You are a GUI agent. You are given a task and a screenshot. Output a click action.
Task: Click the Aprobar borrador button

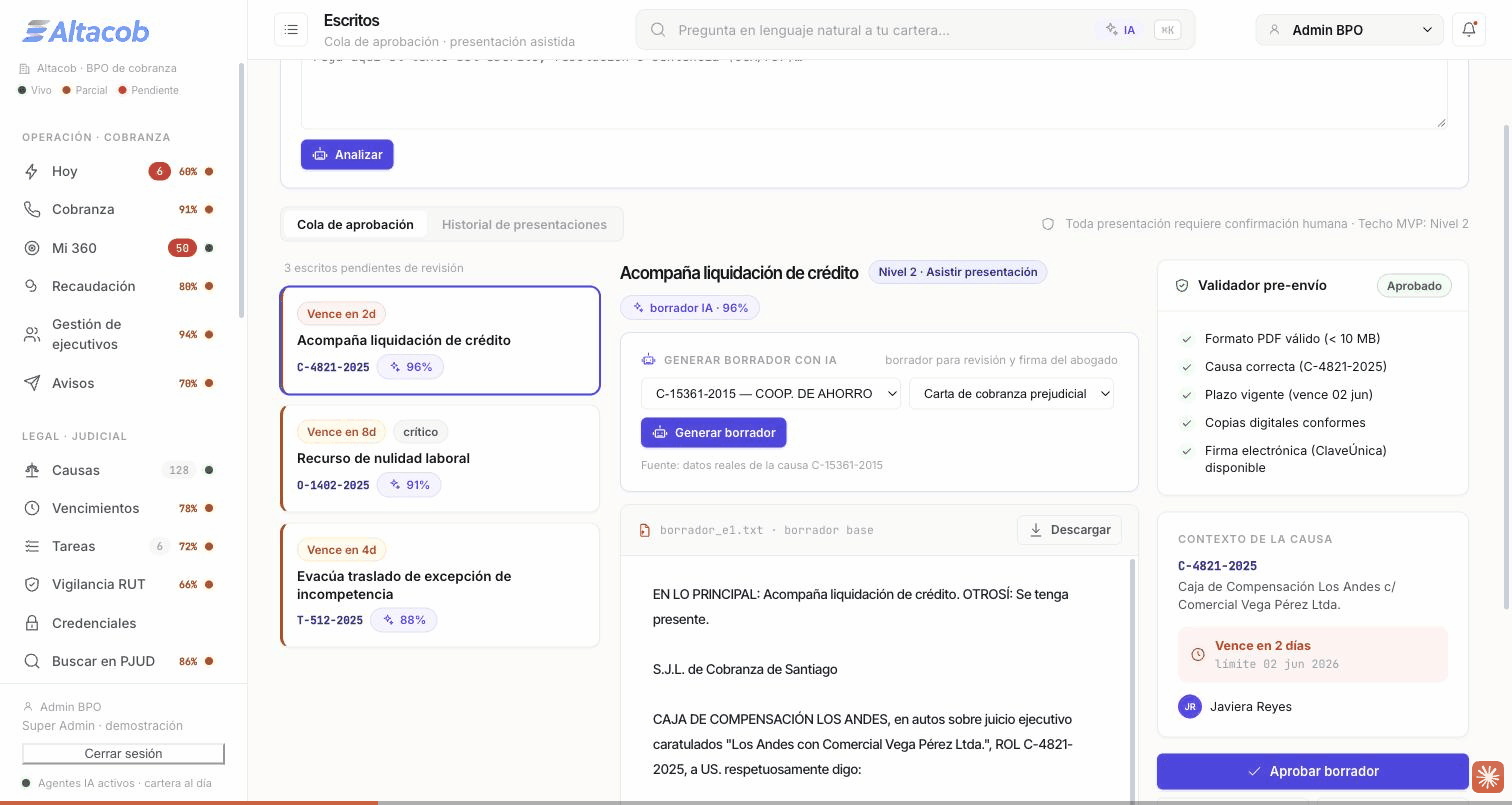1313,771
